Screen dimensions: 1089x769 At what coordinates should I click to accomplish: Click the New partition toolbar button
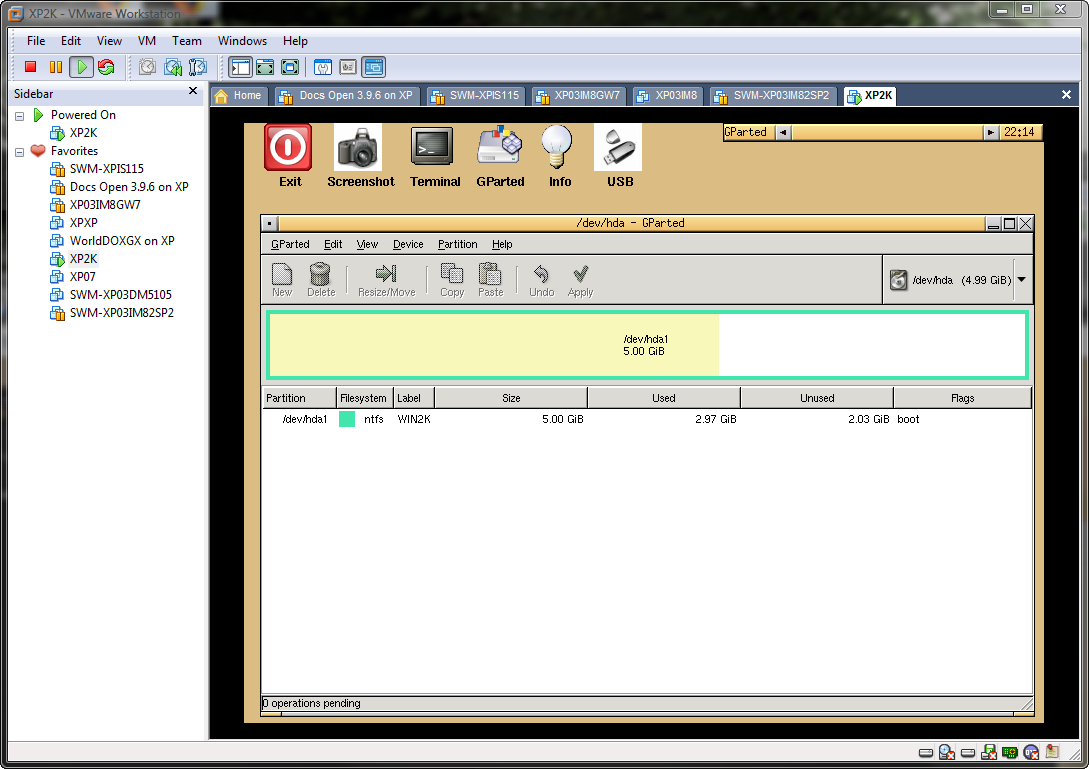(x=282, y=280)
